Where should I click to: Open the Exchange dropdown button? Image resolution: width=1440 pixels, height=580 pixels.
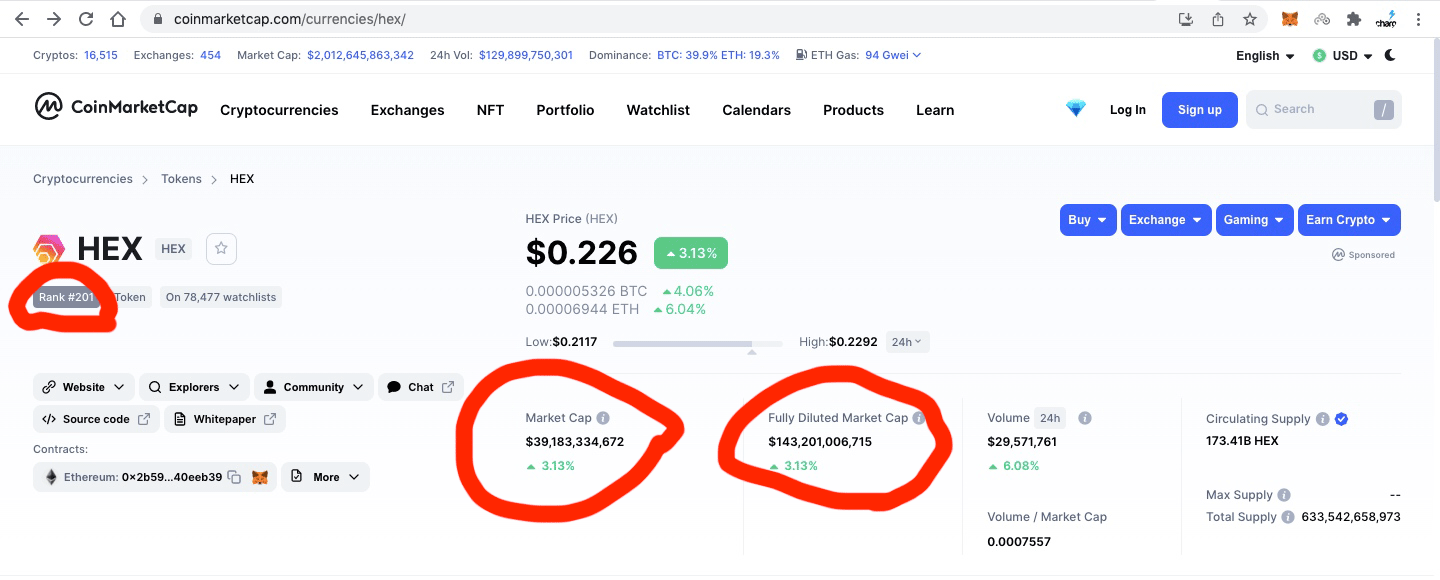[x=1165, y=220]
